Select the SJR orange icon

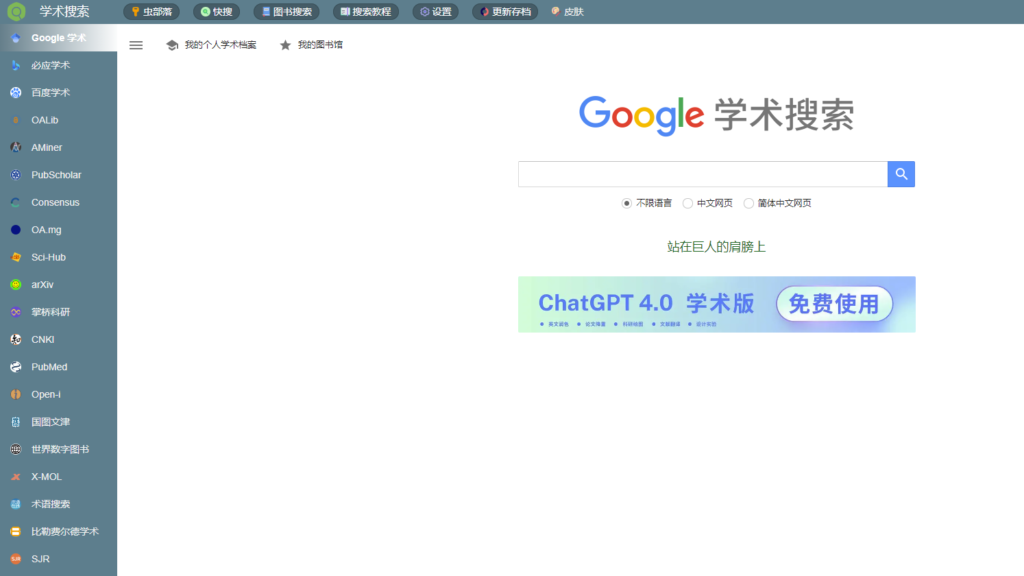[16, 559]
